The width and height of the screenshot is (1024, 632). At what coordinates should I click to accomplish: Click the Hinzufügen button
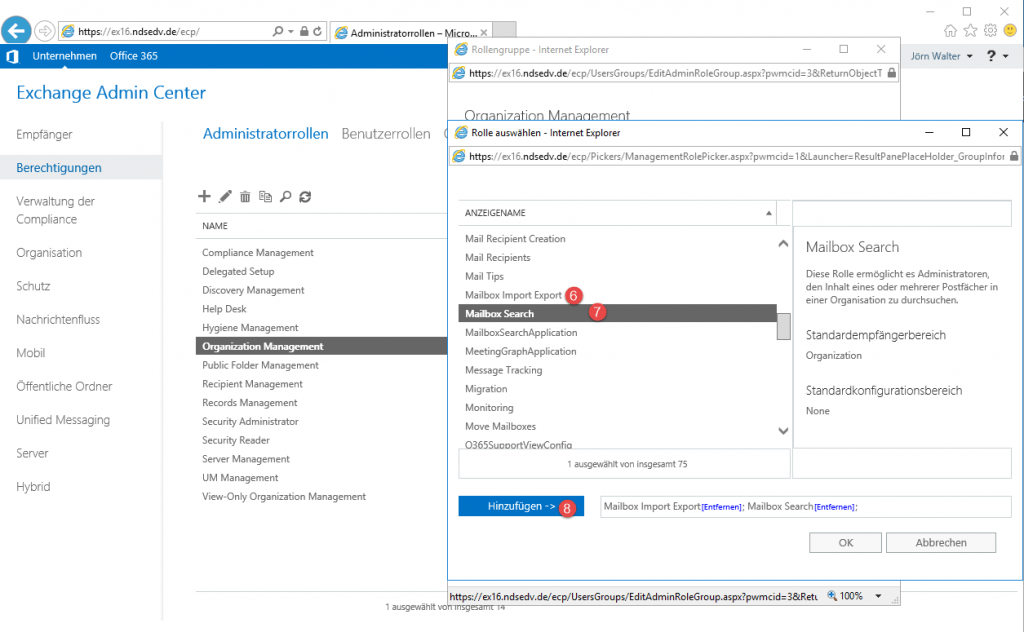coord(521,507)
